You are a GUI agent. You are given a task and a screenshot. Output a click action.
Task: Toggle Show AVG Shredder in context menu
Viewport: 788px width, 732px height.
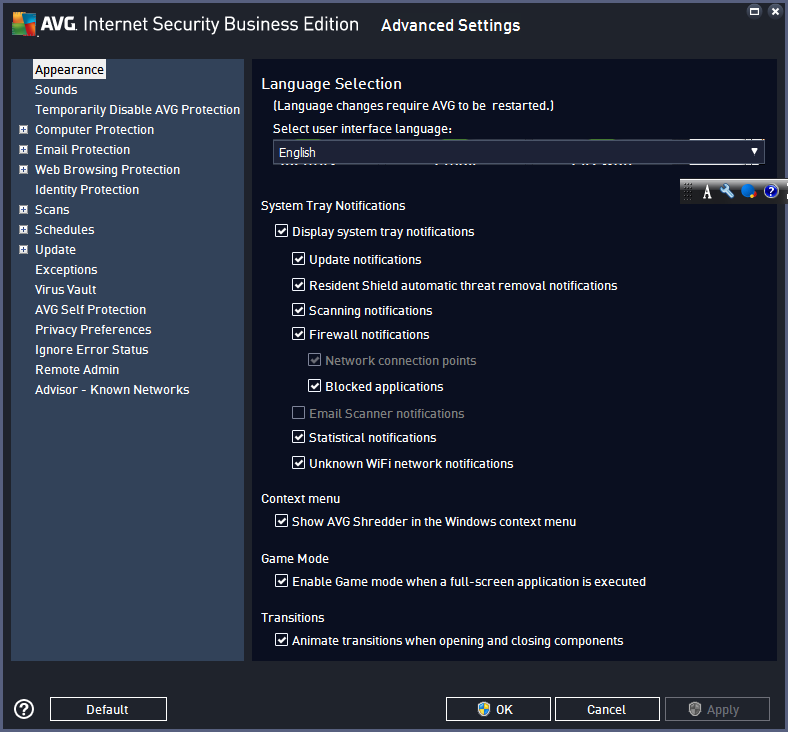coord(281,521)
